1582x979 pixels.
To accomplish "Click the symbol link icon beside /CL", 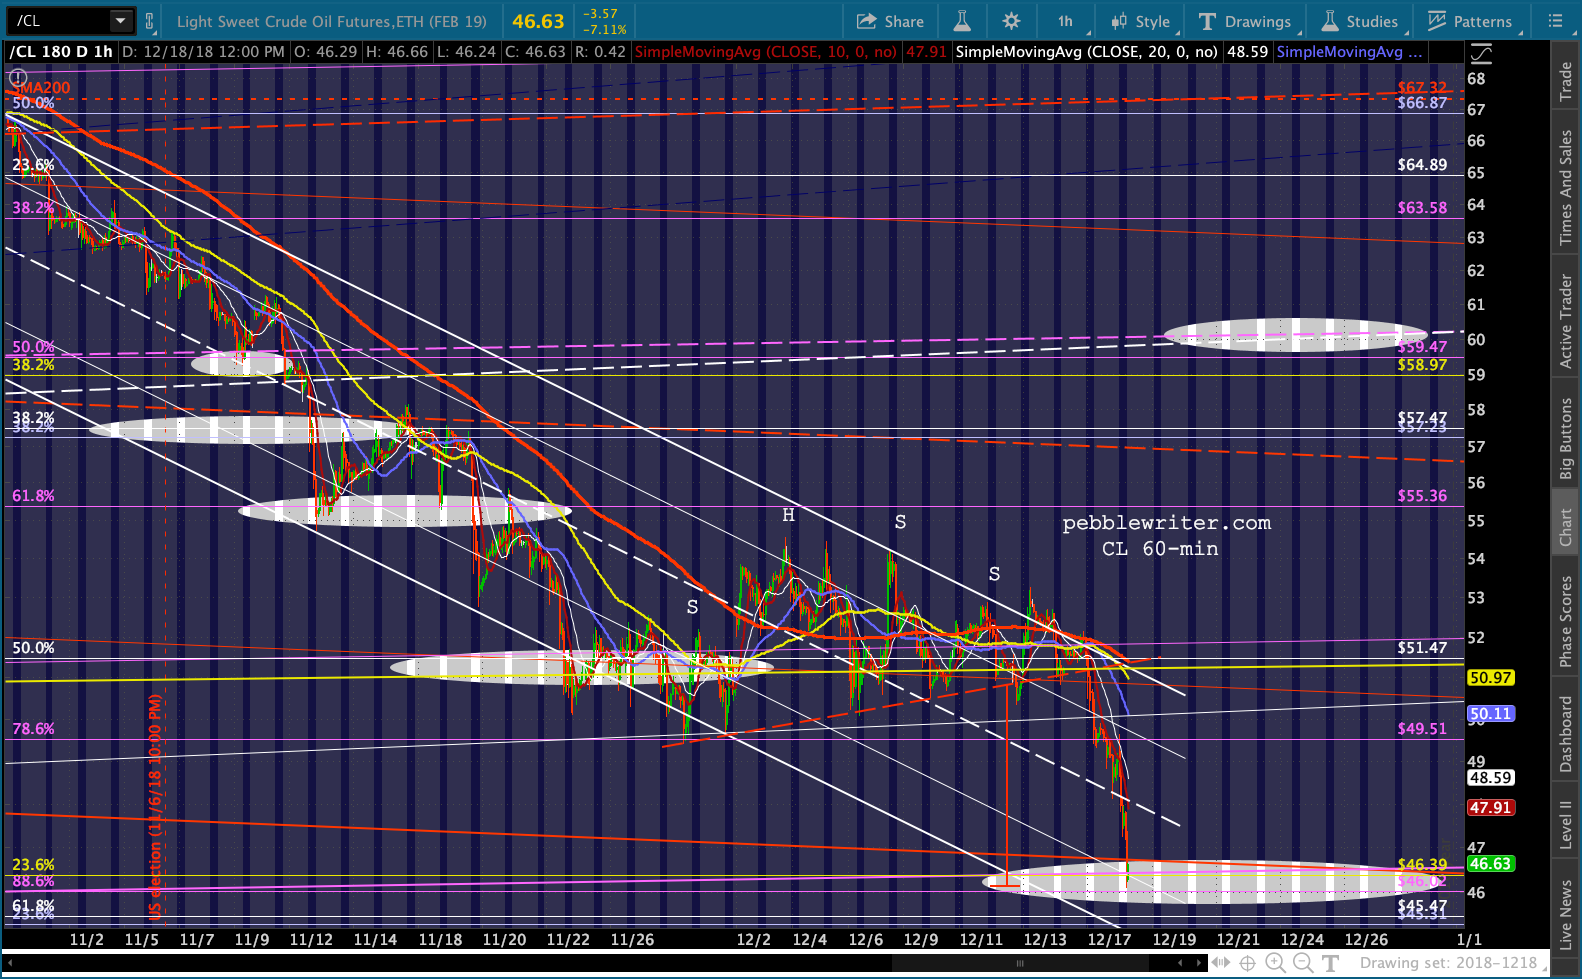I will point(150,21).
